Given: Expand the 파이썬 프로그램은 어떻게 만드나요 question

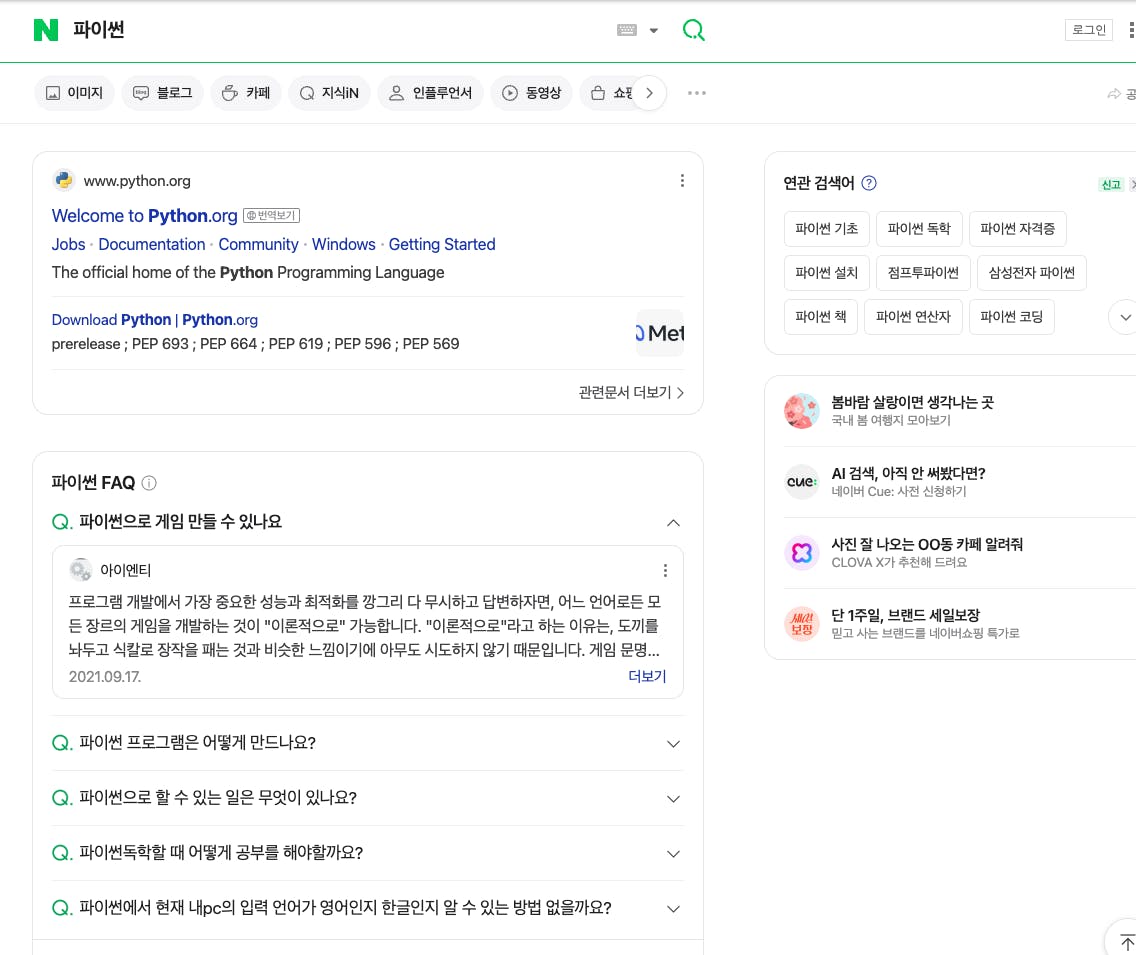Looking at the screenshot, I should tap(673, 744).
